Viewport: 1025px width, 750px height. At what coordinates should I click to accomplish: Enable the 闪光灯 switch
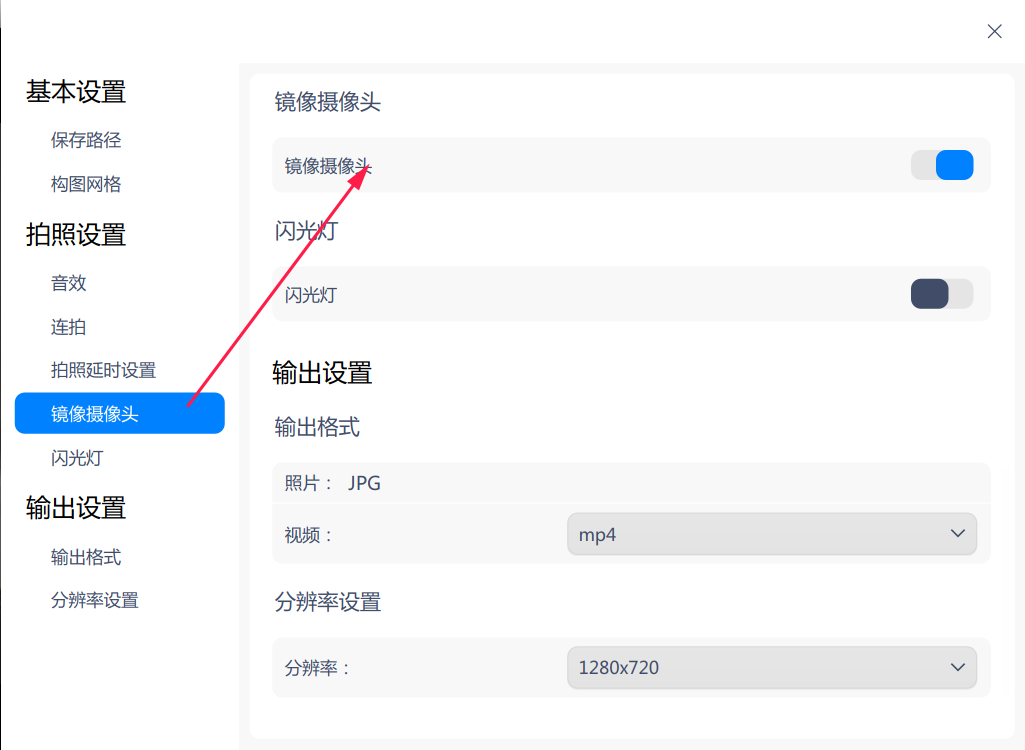click(942, 294)
